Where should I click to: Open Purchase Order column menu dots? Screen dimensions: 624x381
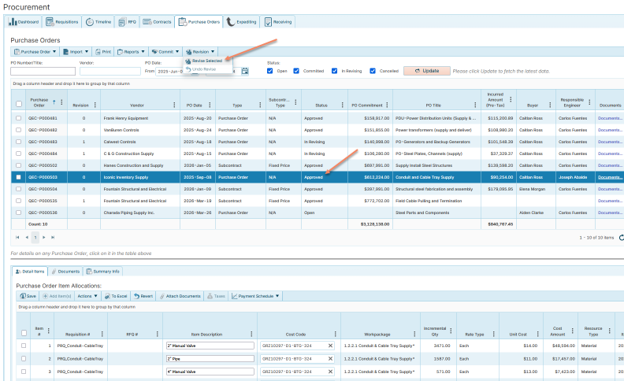62,103
